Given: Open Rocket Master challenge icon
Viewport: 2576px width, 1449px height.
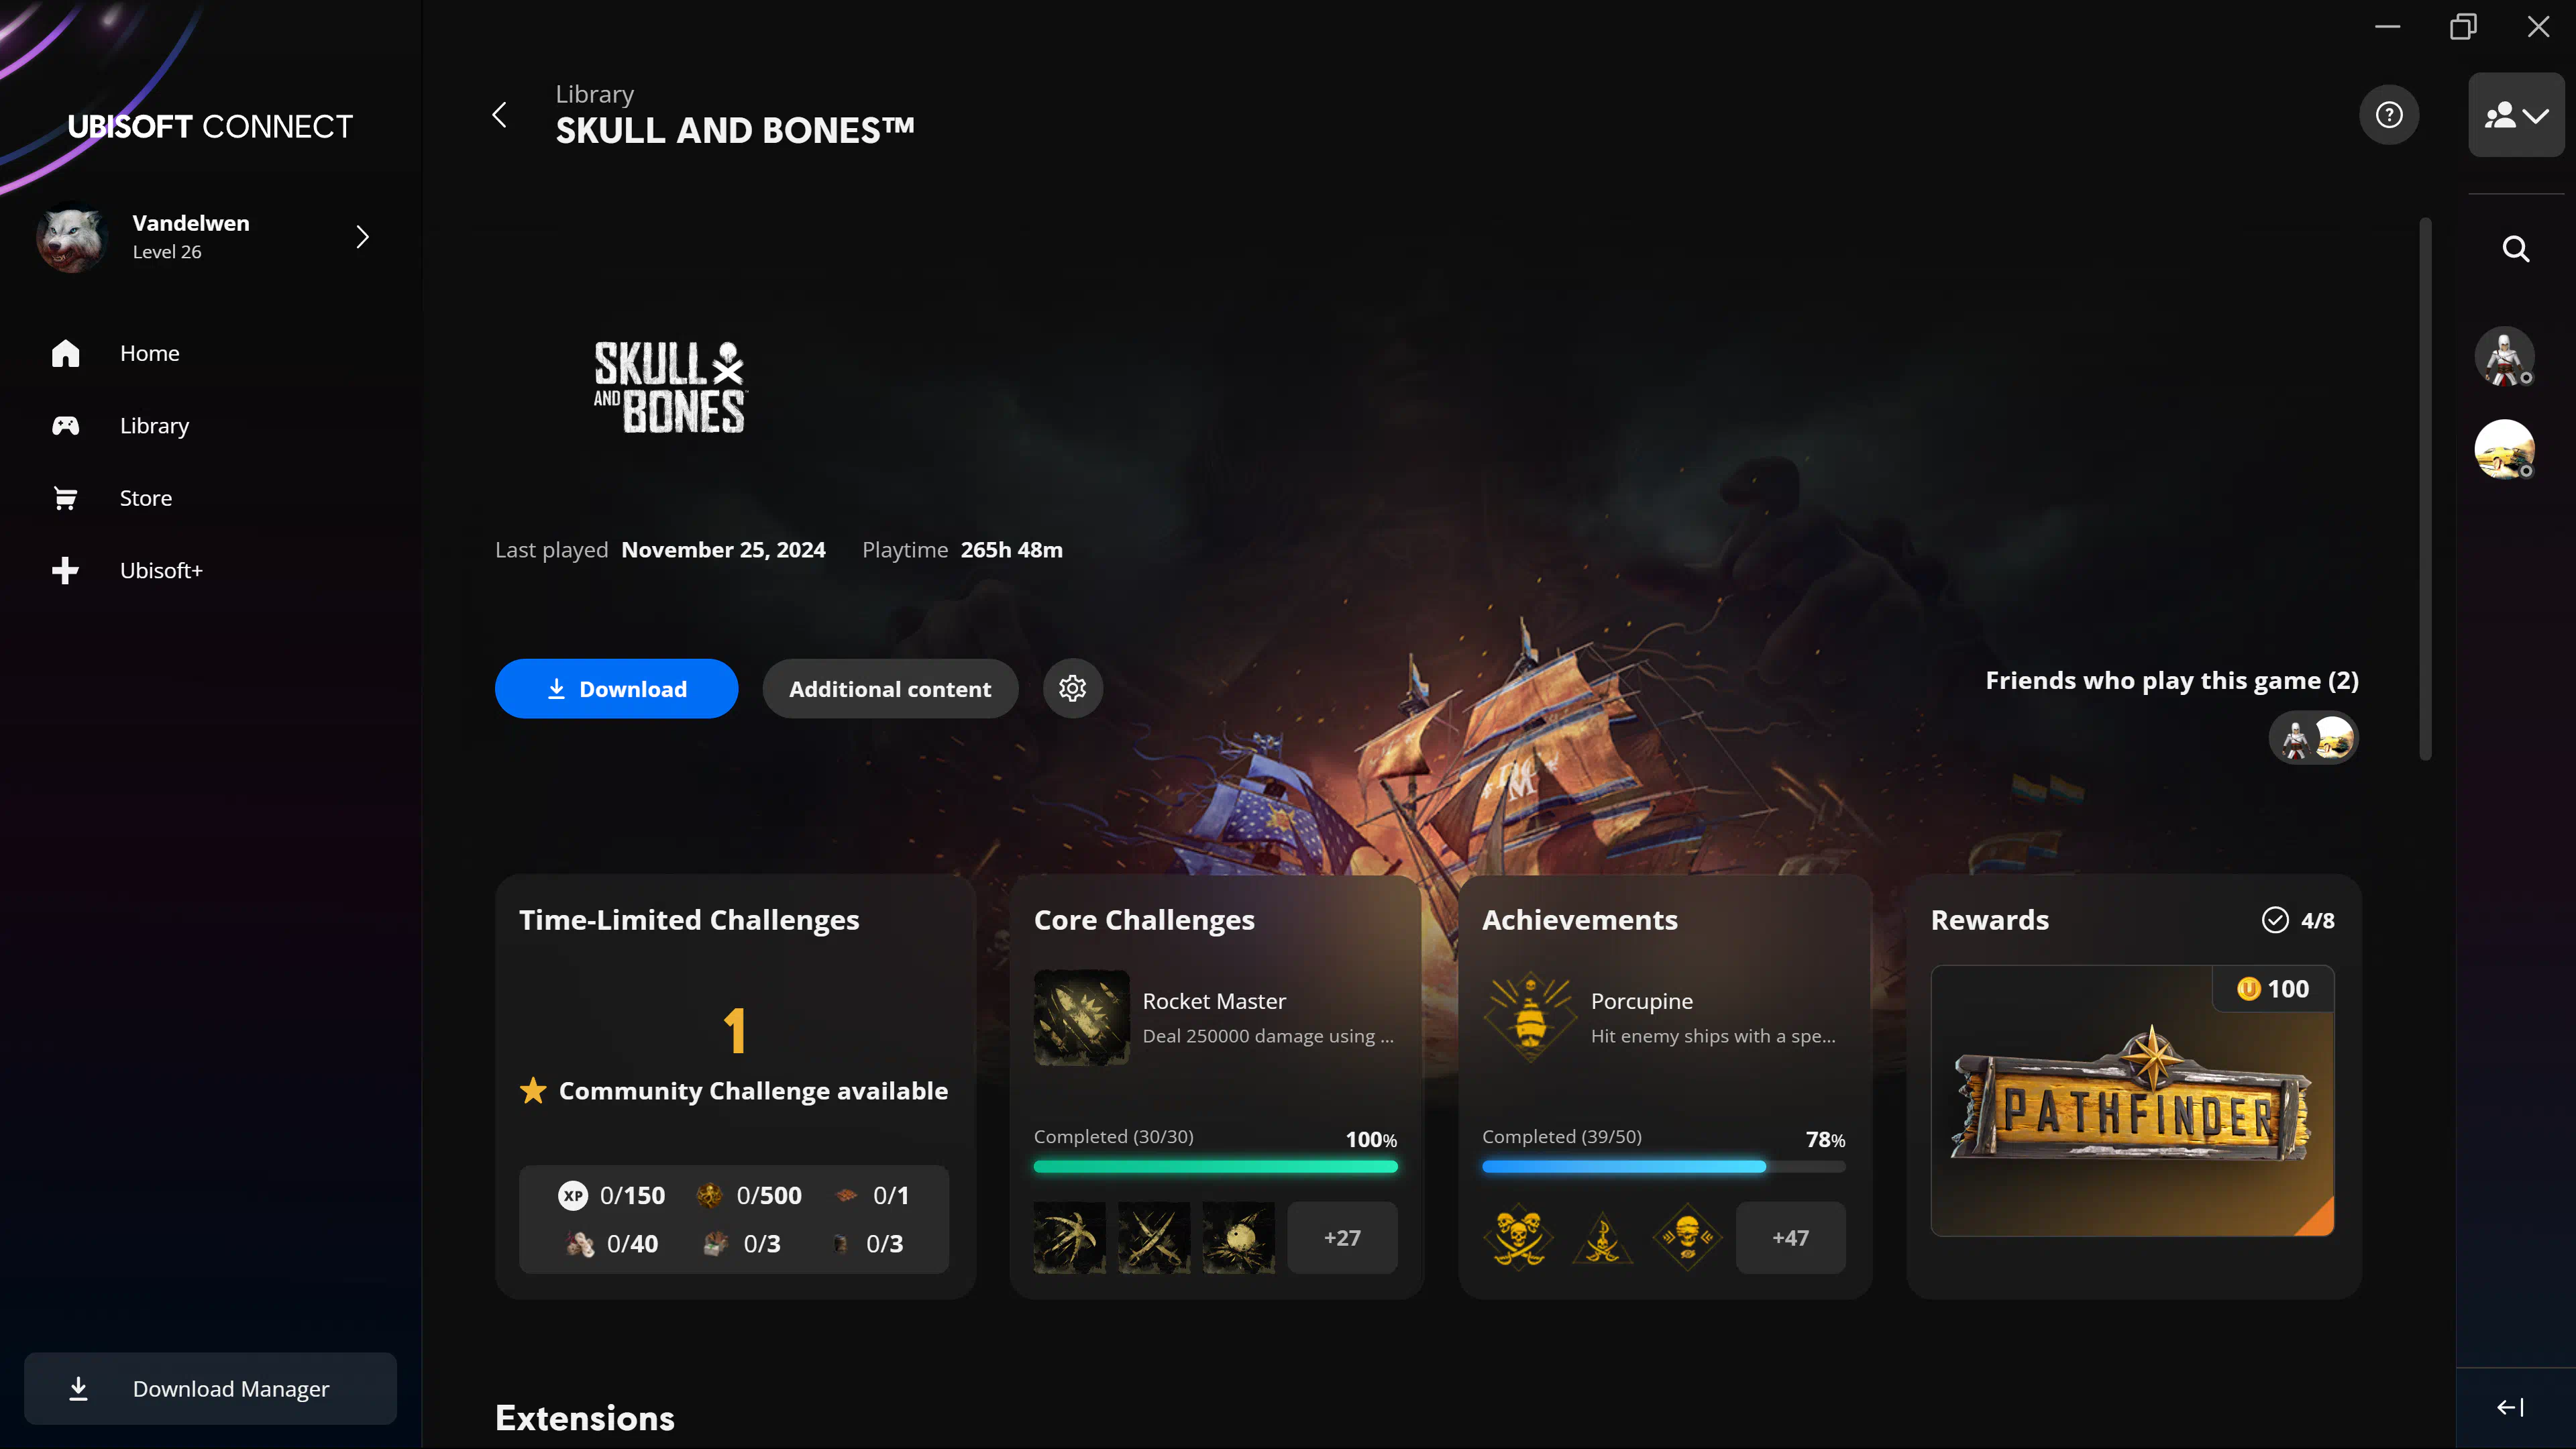Looking at the screenshot, I should tap(1081, 1017).
